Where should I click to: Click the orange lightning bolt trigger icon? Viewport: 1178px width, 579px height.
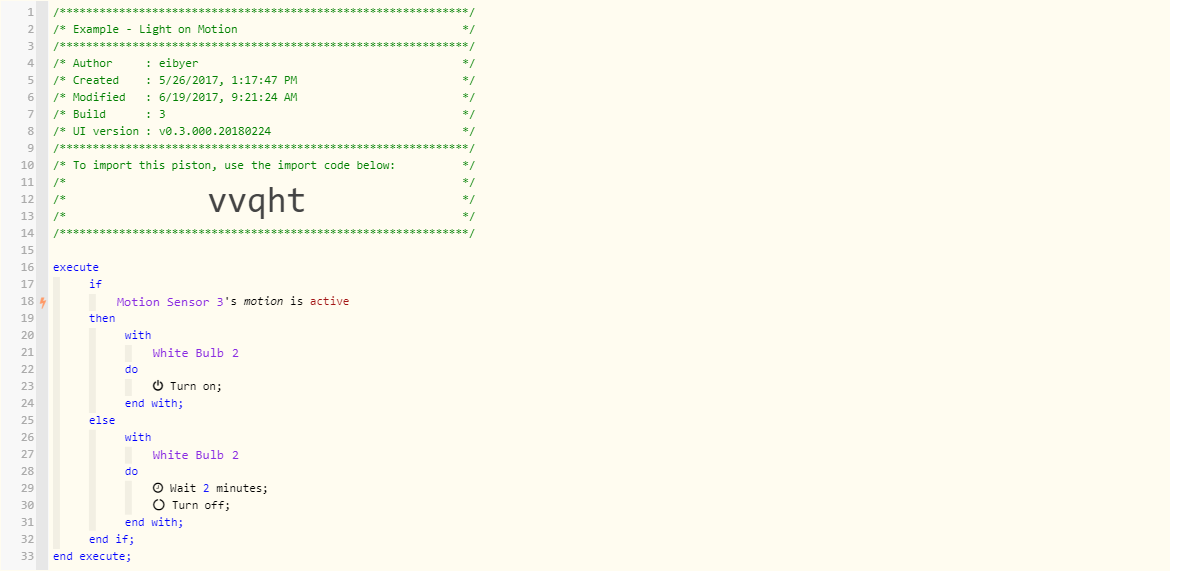(x=43, y=302)
